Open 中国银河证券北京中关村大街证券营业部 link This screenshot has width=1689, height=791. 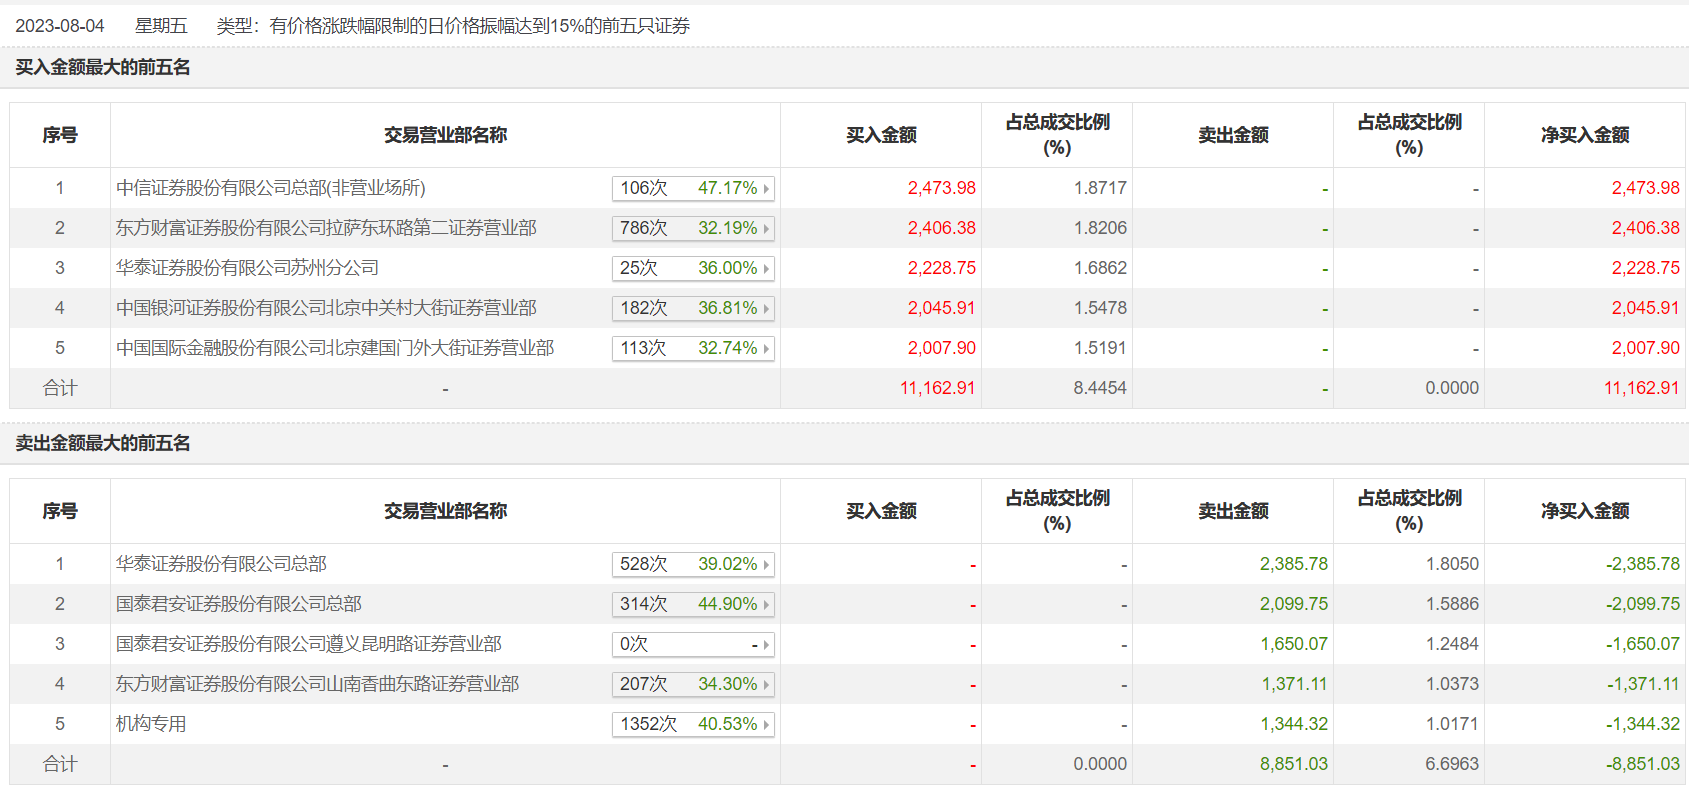click(326, 308)
